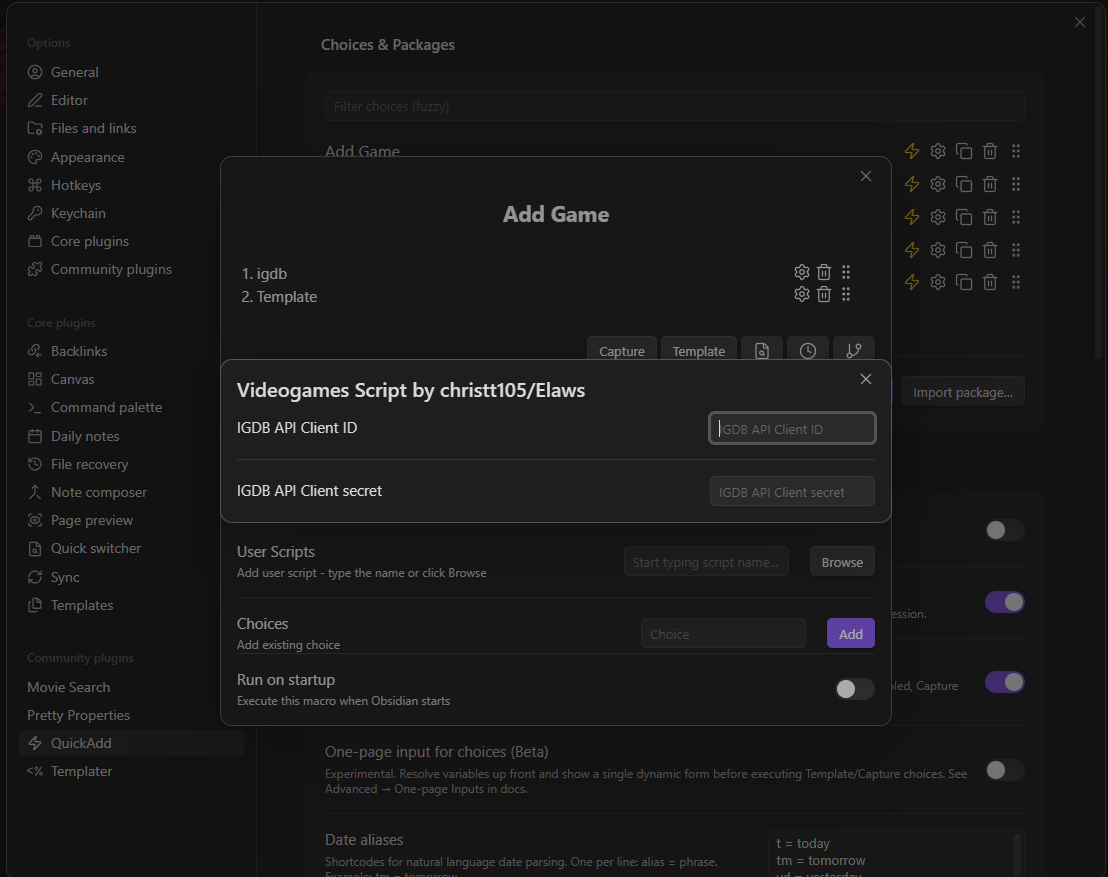Click '1. igdb' step text

pos(264,273)
